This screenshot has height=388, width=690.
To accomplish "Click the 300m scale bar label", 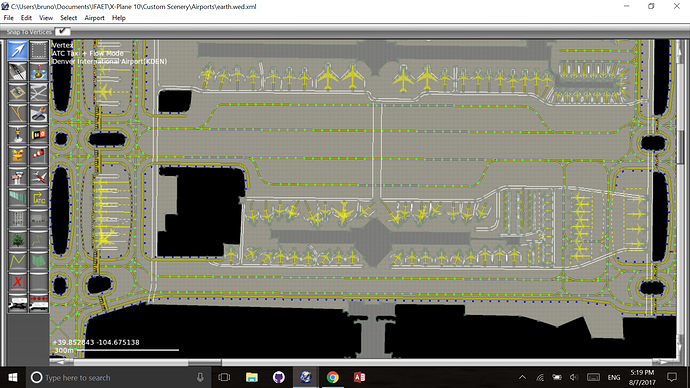I will [x=64, y=351].
